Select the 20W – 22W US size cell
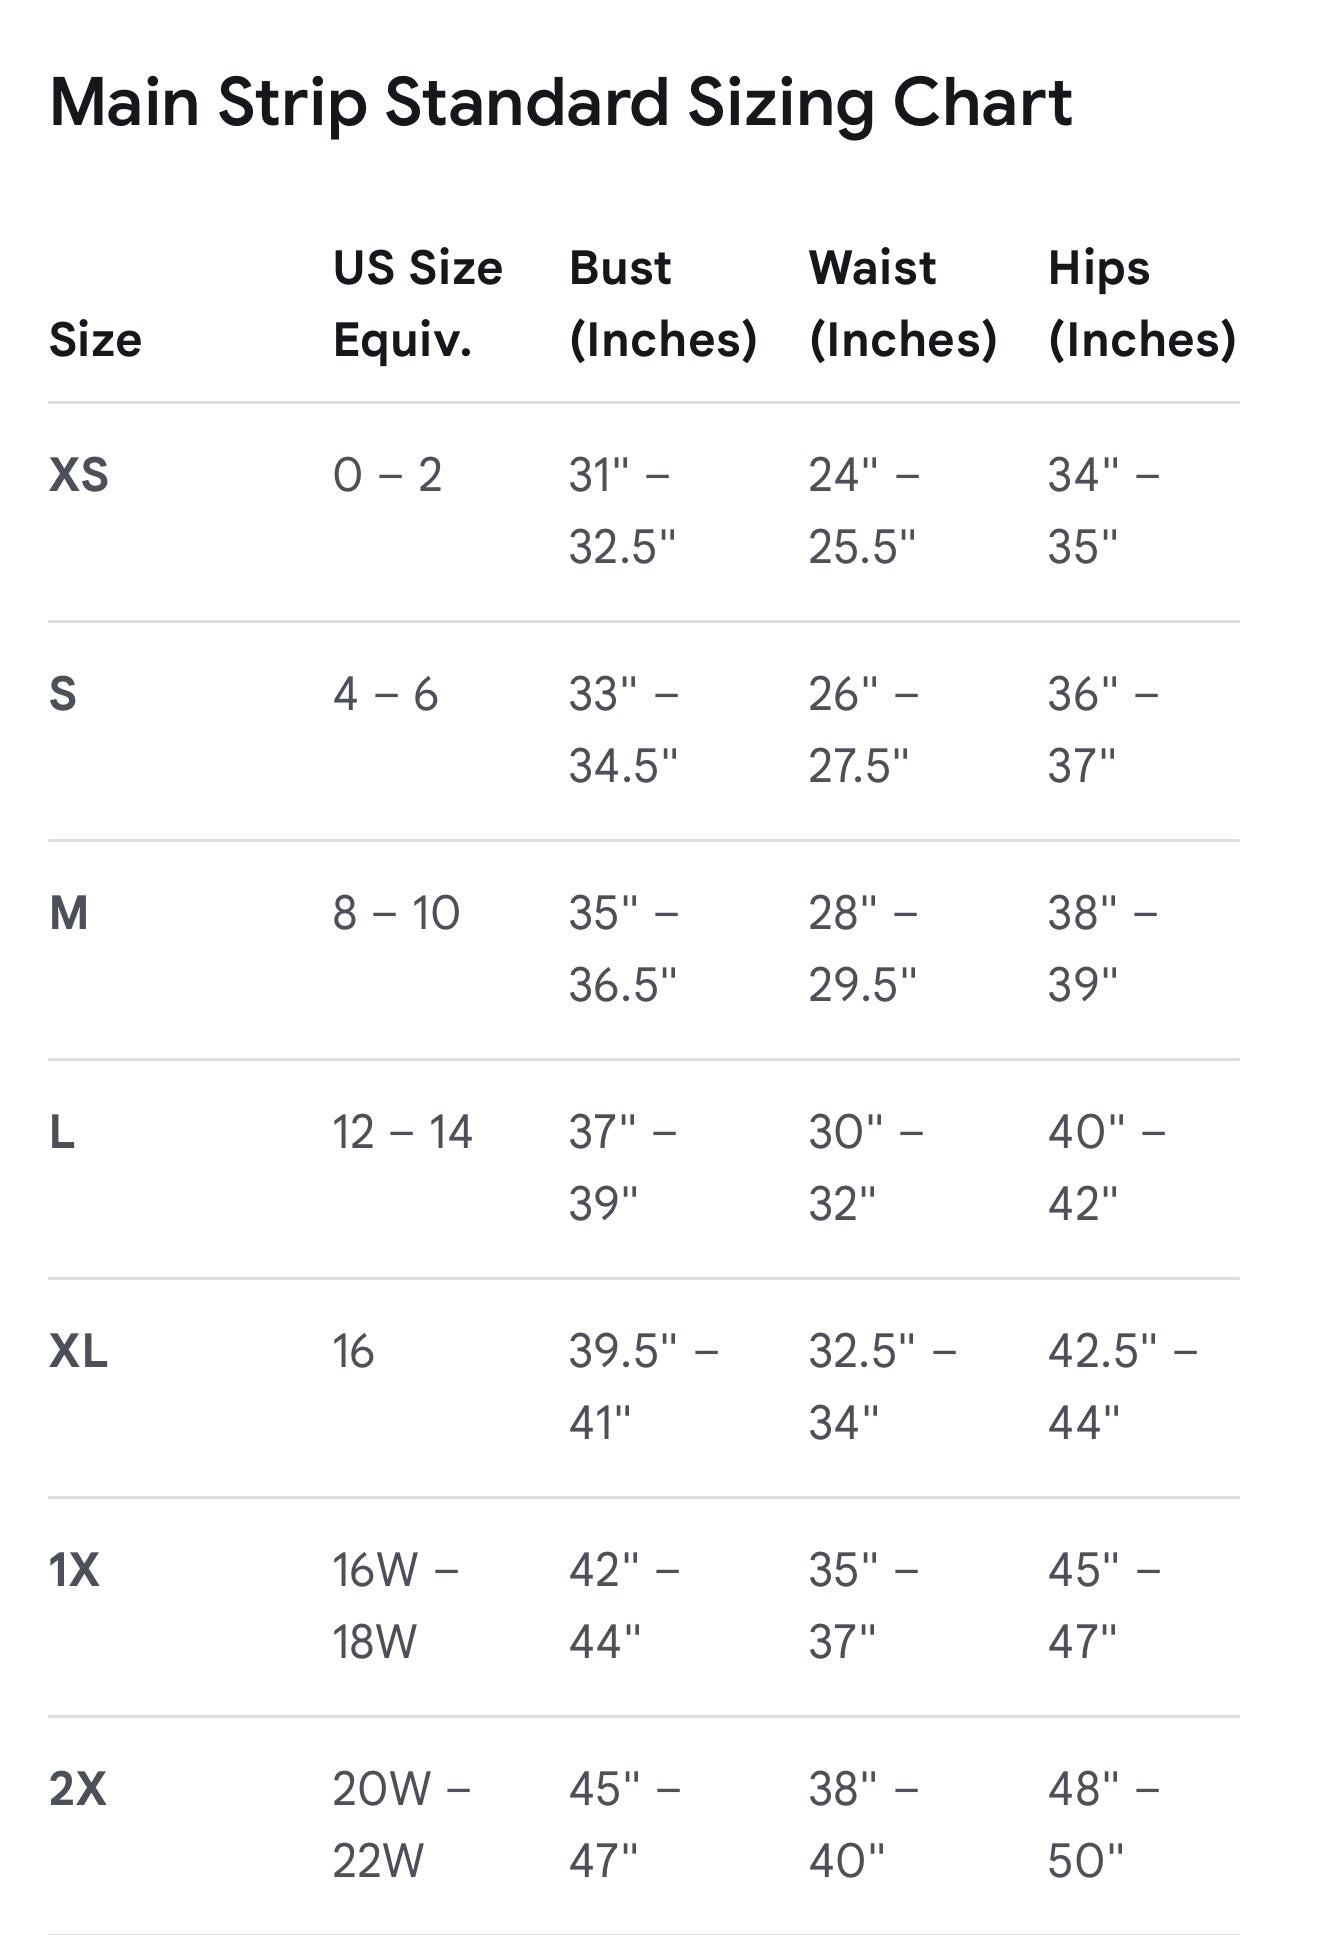Image resolution: width=1320 pixels, height=1935 pixels. coord(401,1825)
